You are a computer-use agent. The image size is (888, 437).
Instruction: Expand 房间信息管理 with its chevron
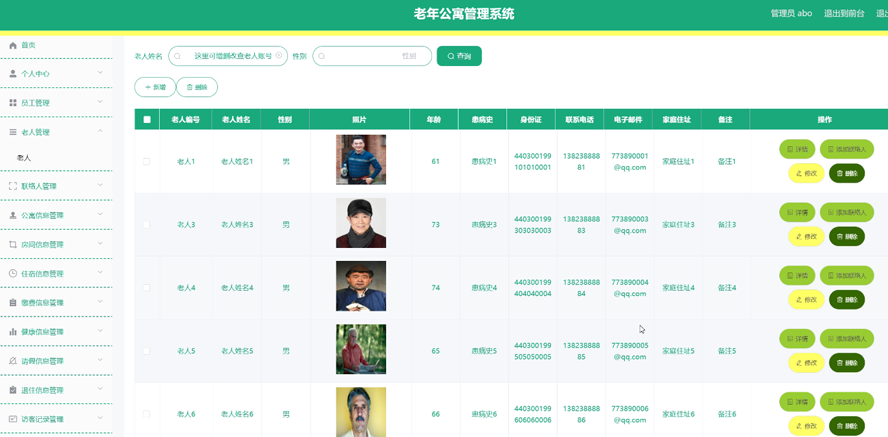point(100,243)
